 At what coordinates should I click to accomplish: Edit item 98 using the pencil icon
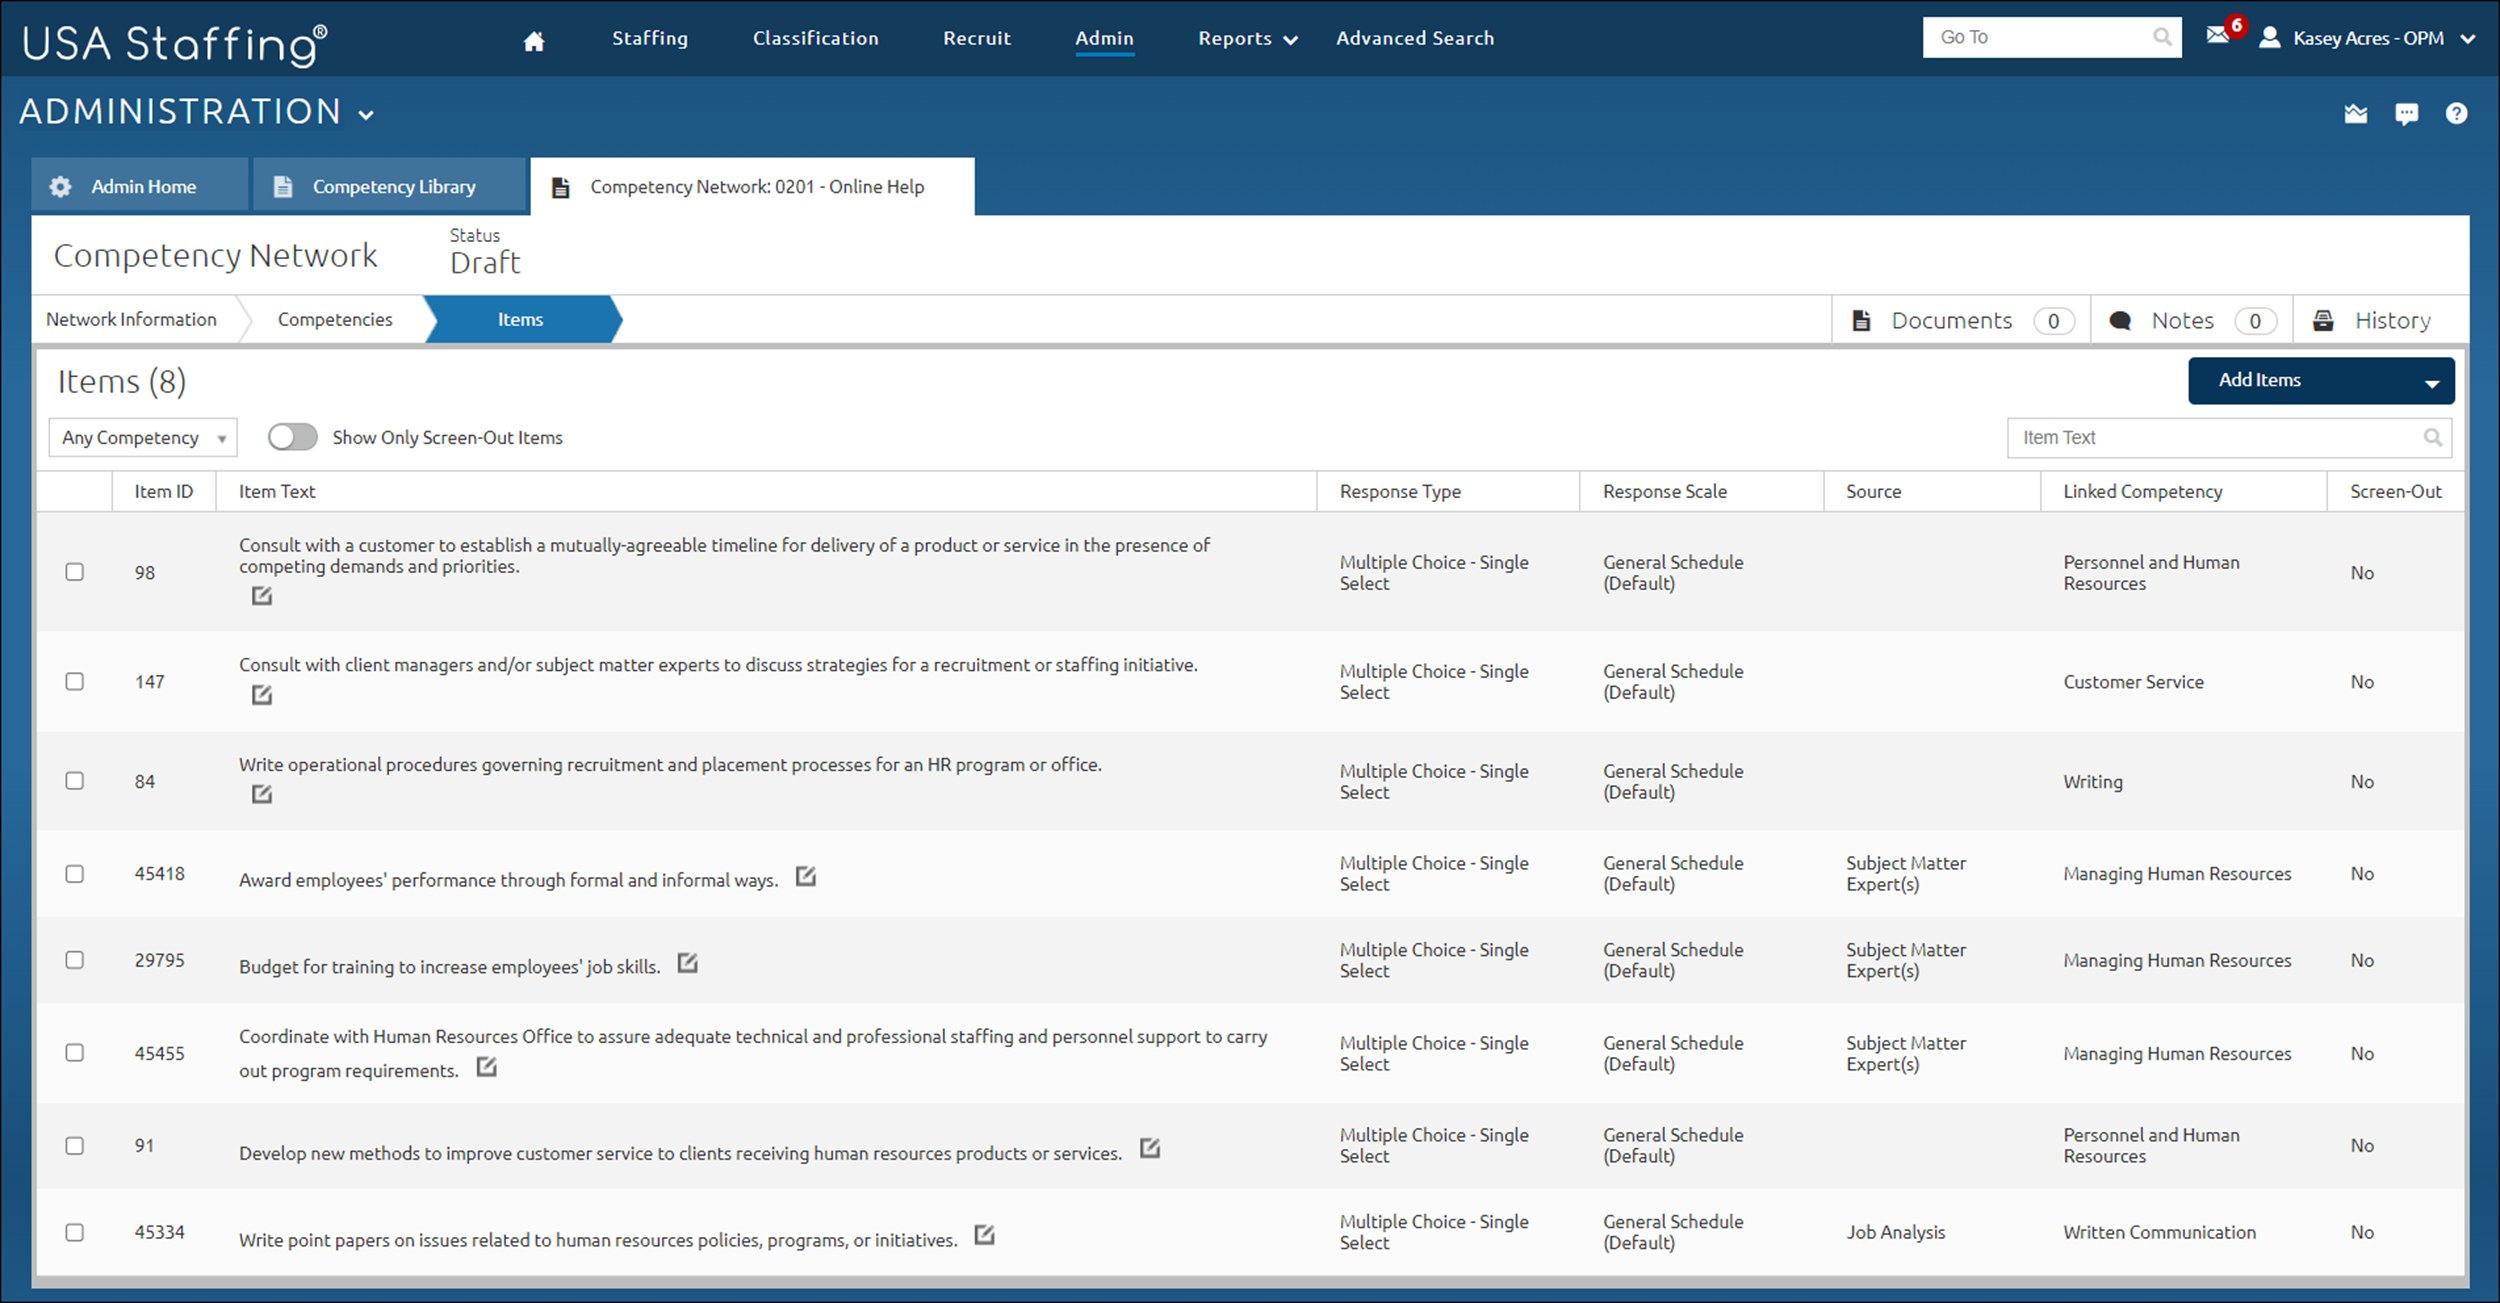click(x=262, y=596)
